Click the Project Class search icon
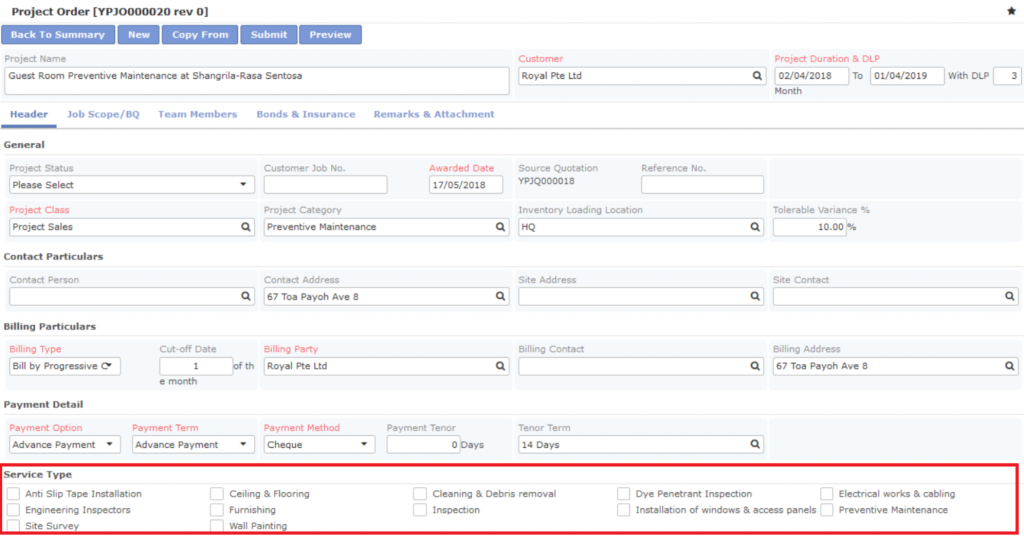Viewport: 1024px width, 542px height. pyautogui.click(x=246, y=227)
